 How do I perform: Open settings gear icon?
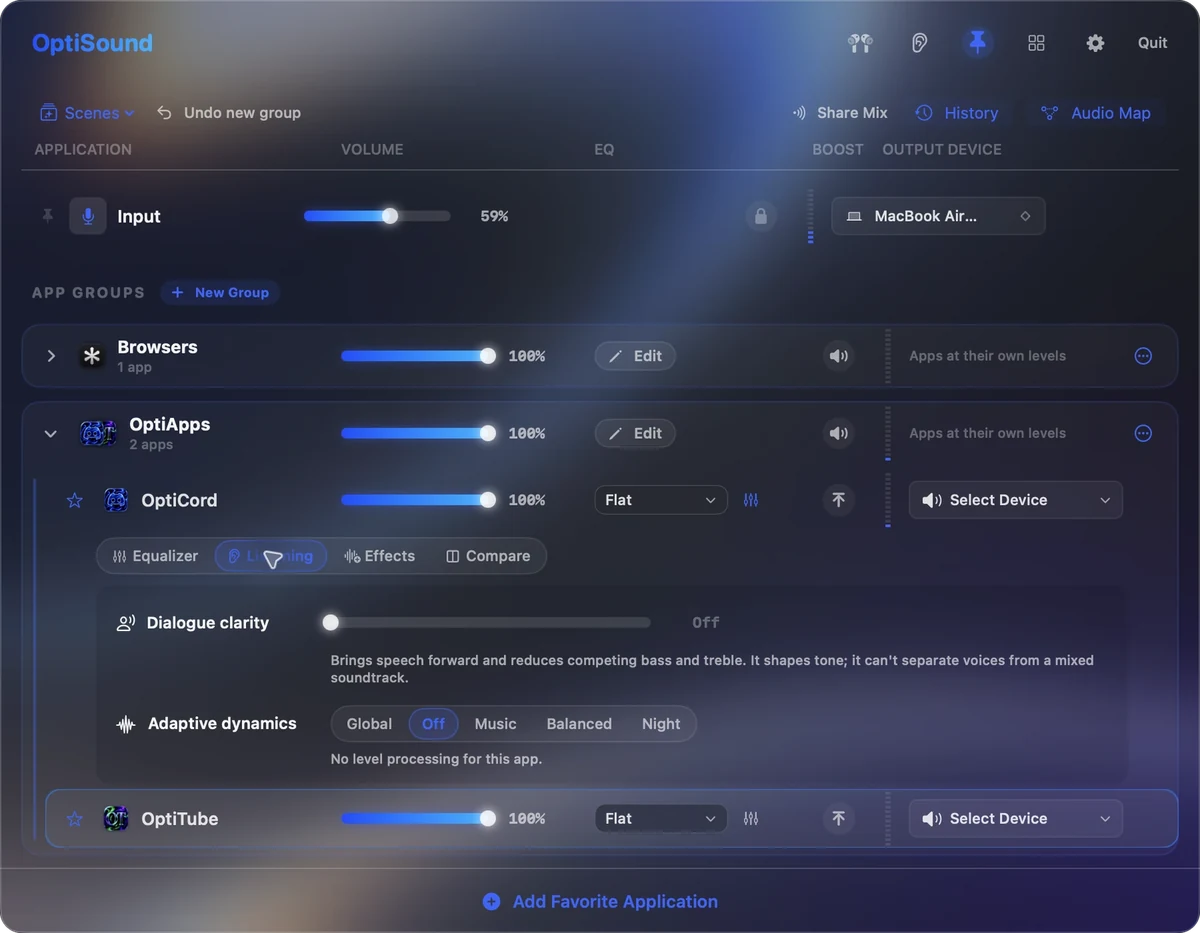pyautogui.click(x=1095, y=43)
